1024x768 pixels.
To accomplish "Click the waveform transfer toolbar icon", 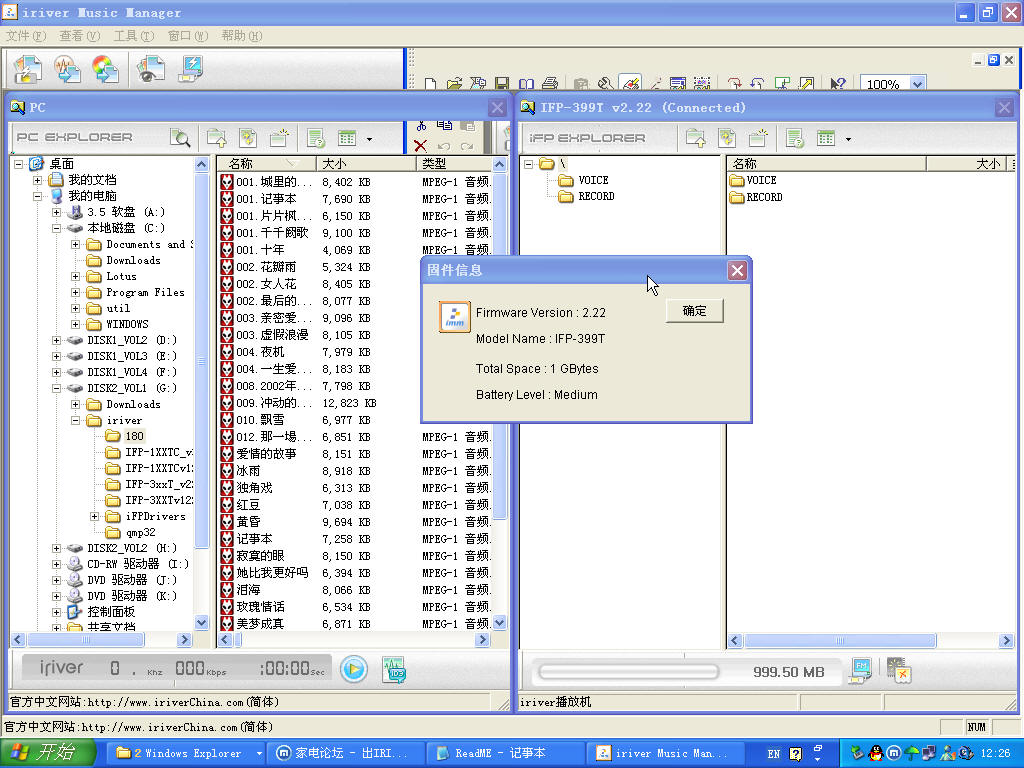I will click(x=67, y=69).
